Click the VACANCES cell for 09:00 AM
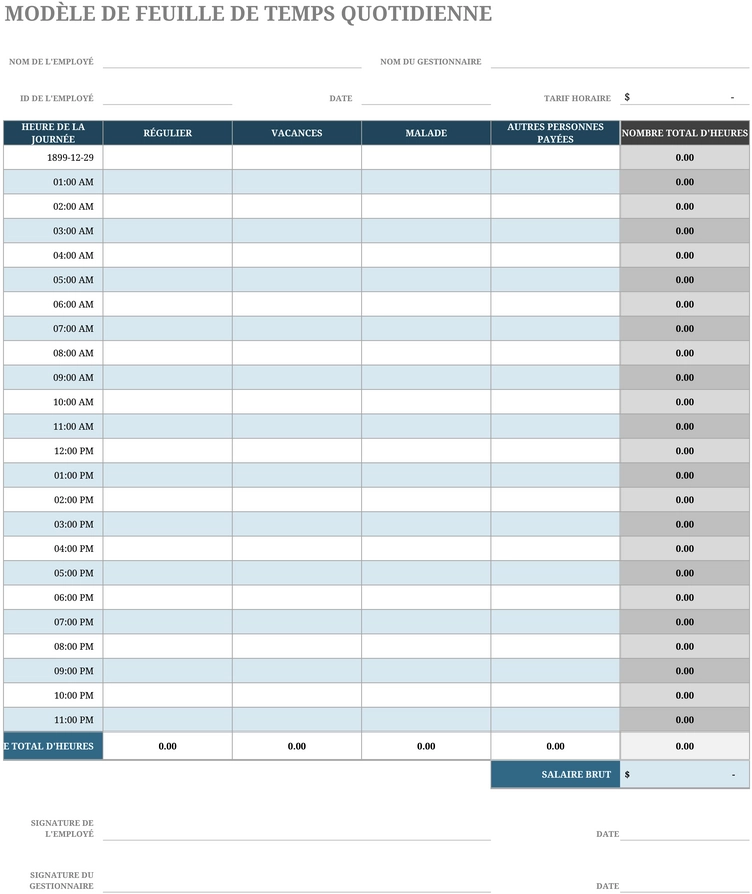The image size is (752, 894). coord(296,377)
